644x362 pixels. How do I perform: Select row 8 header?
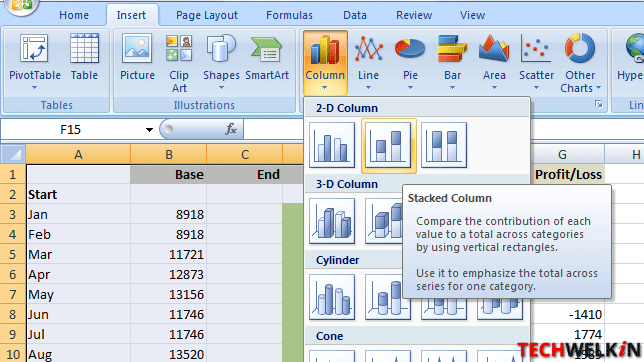point(13,315)
